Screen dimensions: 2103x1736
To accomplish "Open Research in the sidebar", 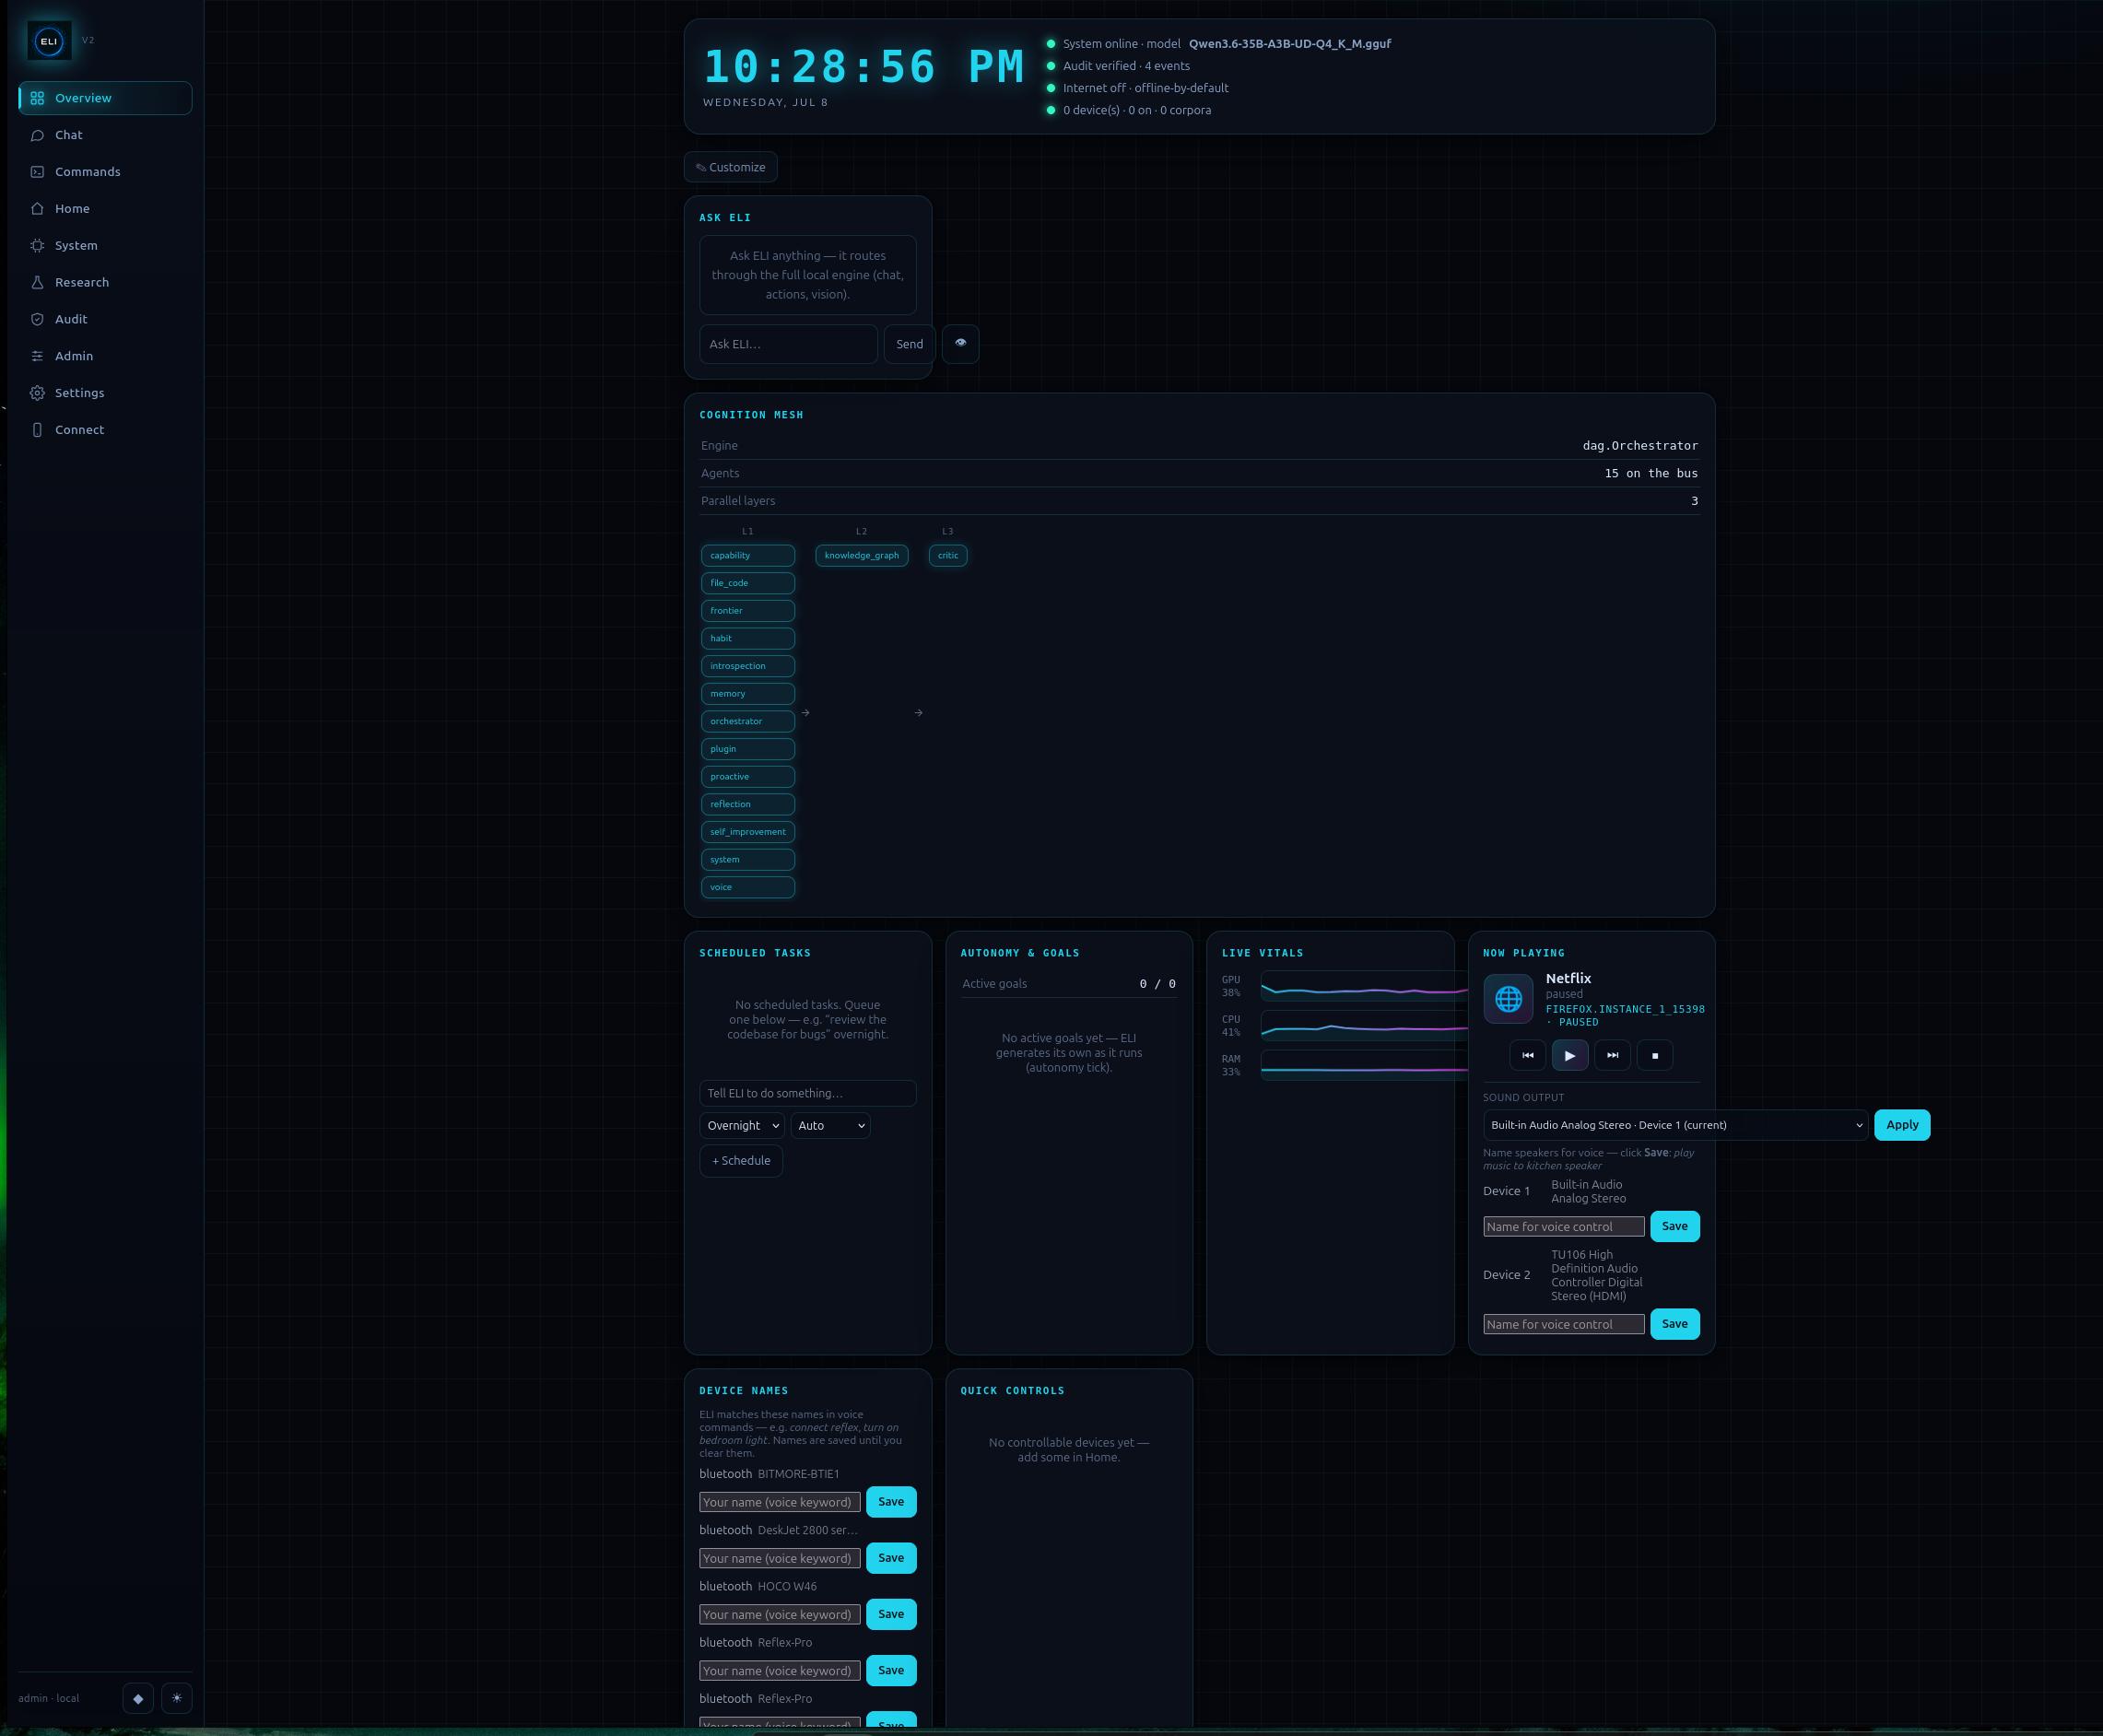I will click(x=105, y=282).
